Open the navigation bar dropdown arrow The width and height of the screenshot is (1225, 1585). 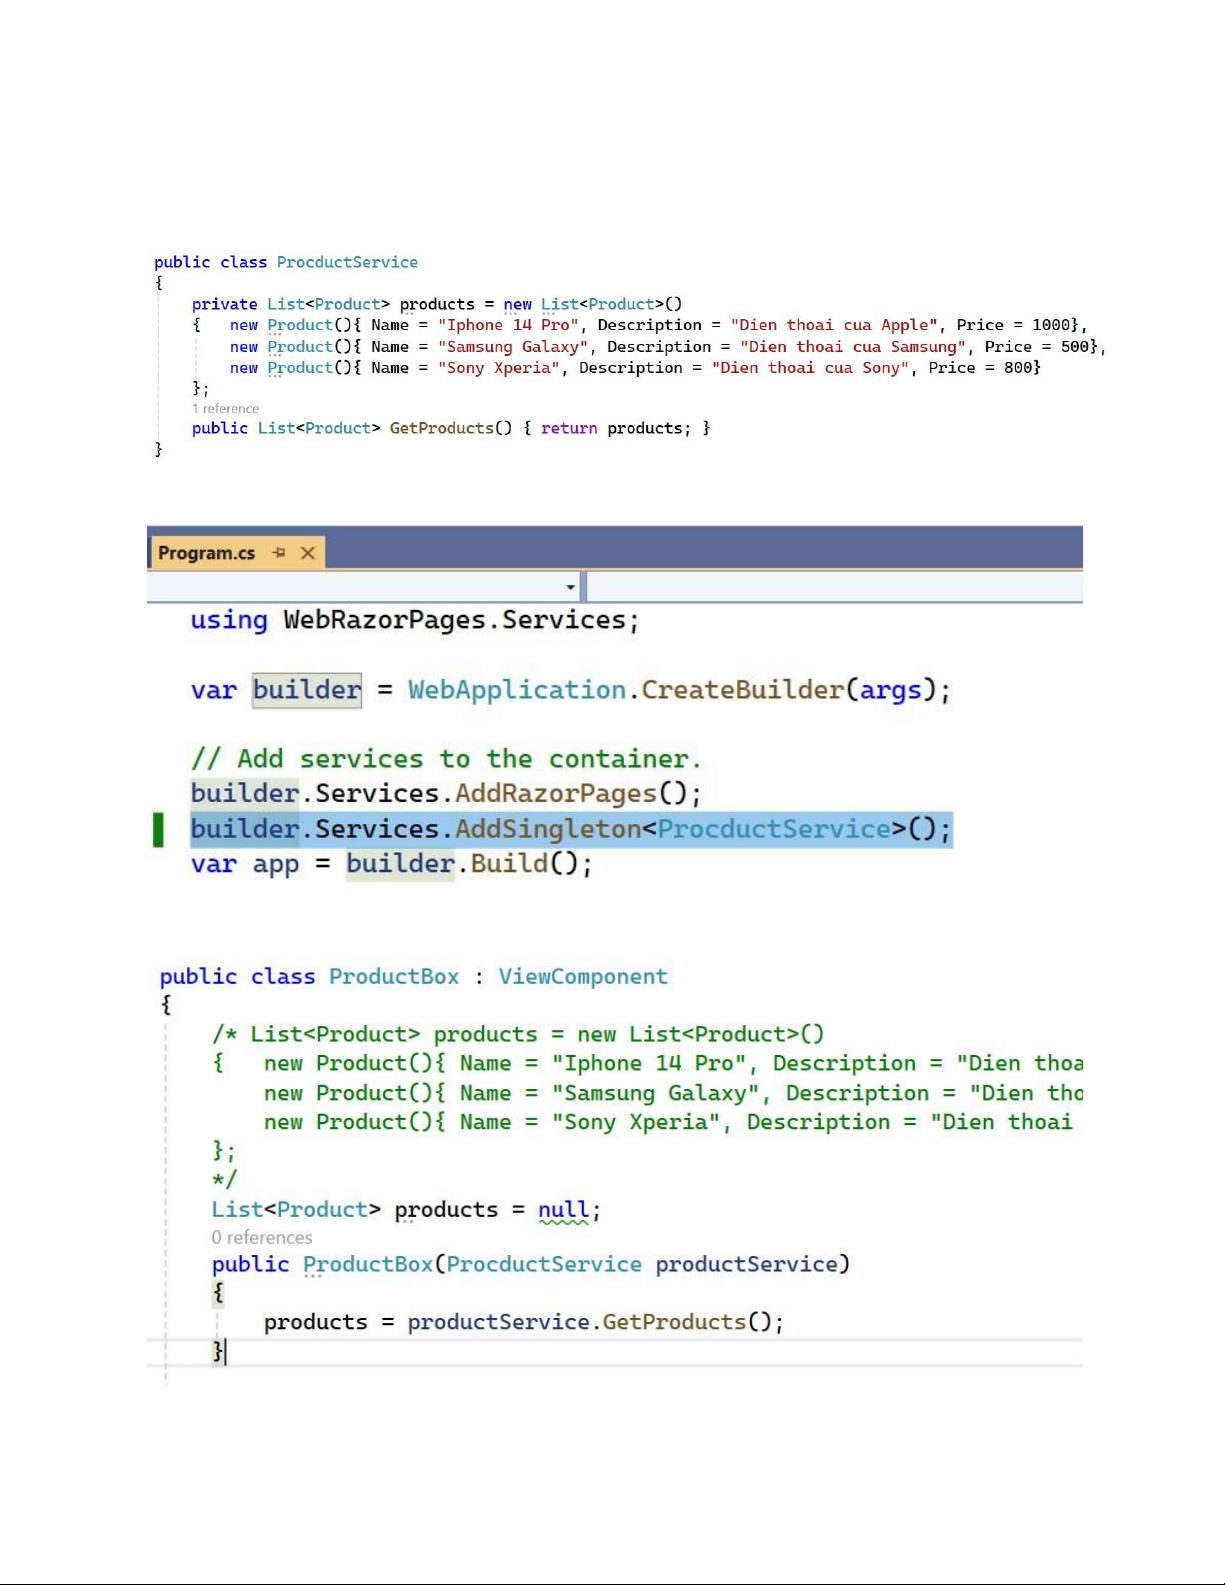[x=570, y=587]
